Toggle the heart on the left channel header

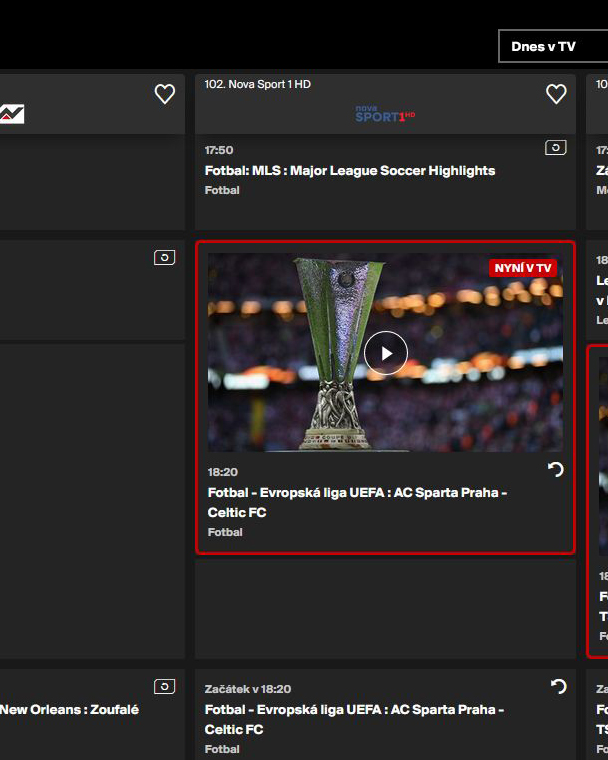(165, 94)
